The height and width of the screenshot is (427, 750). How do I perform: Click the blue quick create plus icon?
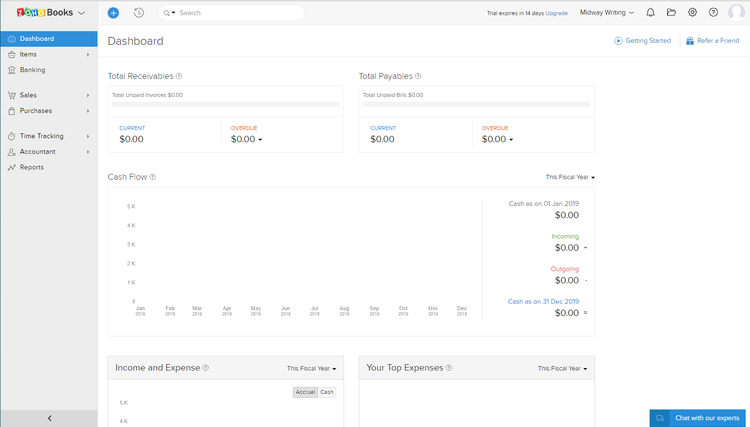113,13
